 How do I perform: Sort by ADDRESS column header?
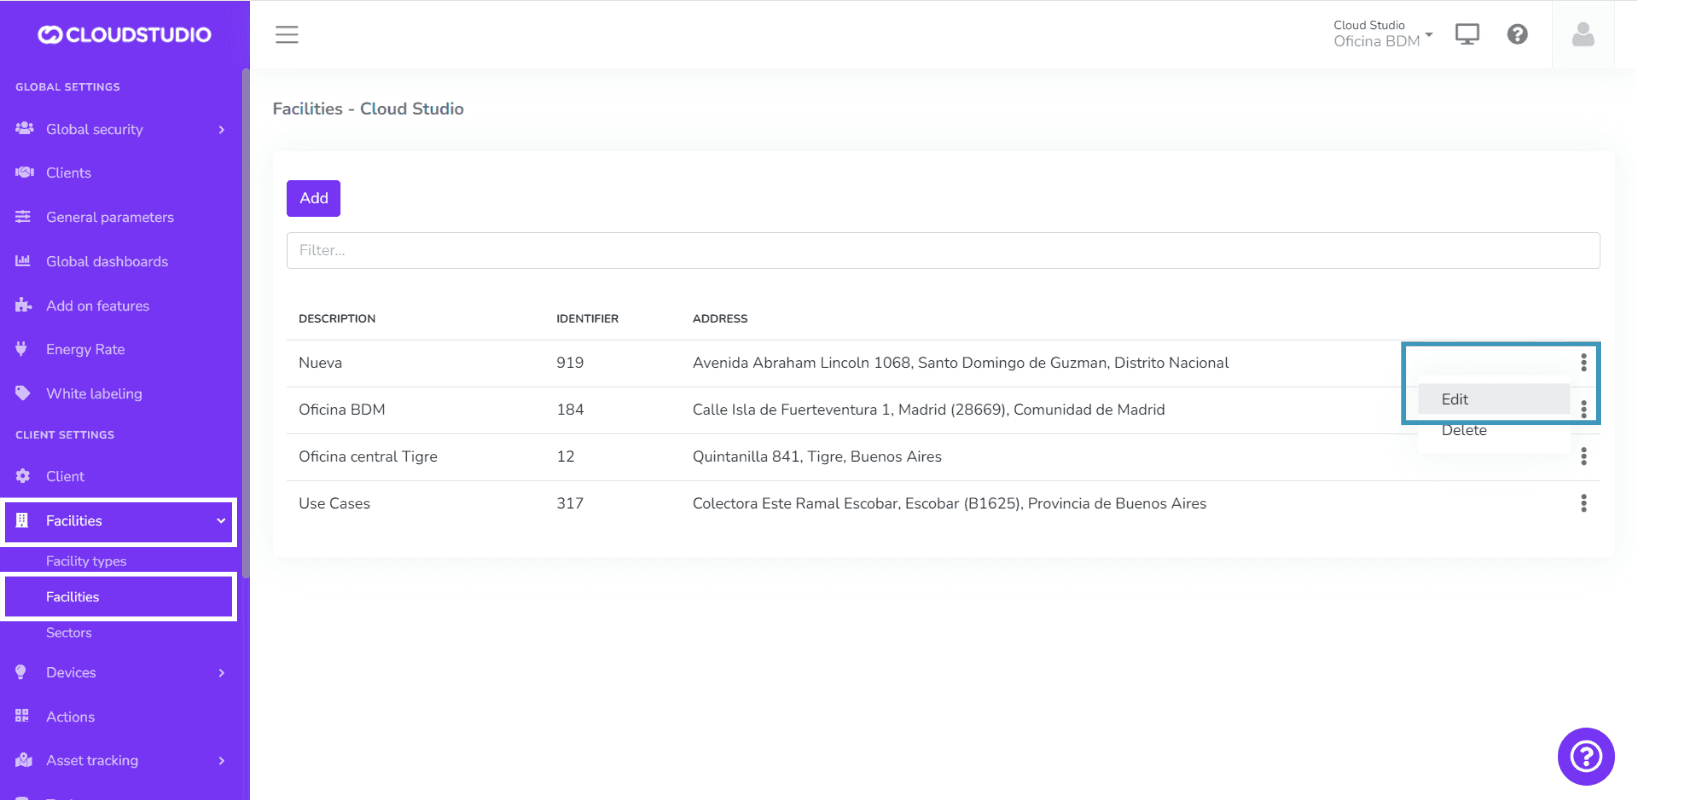tap(720, 319)
